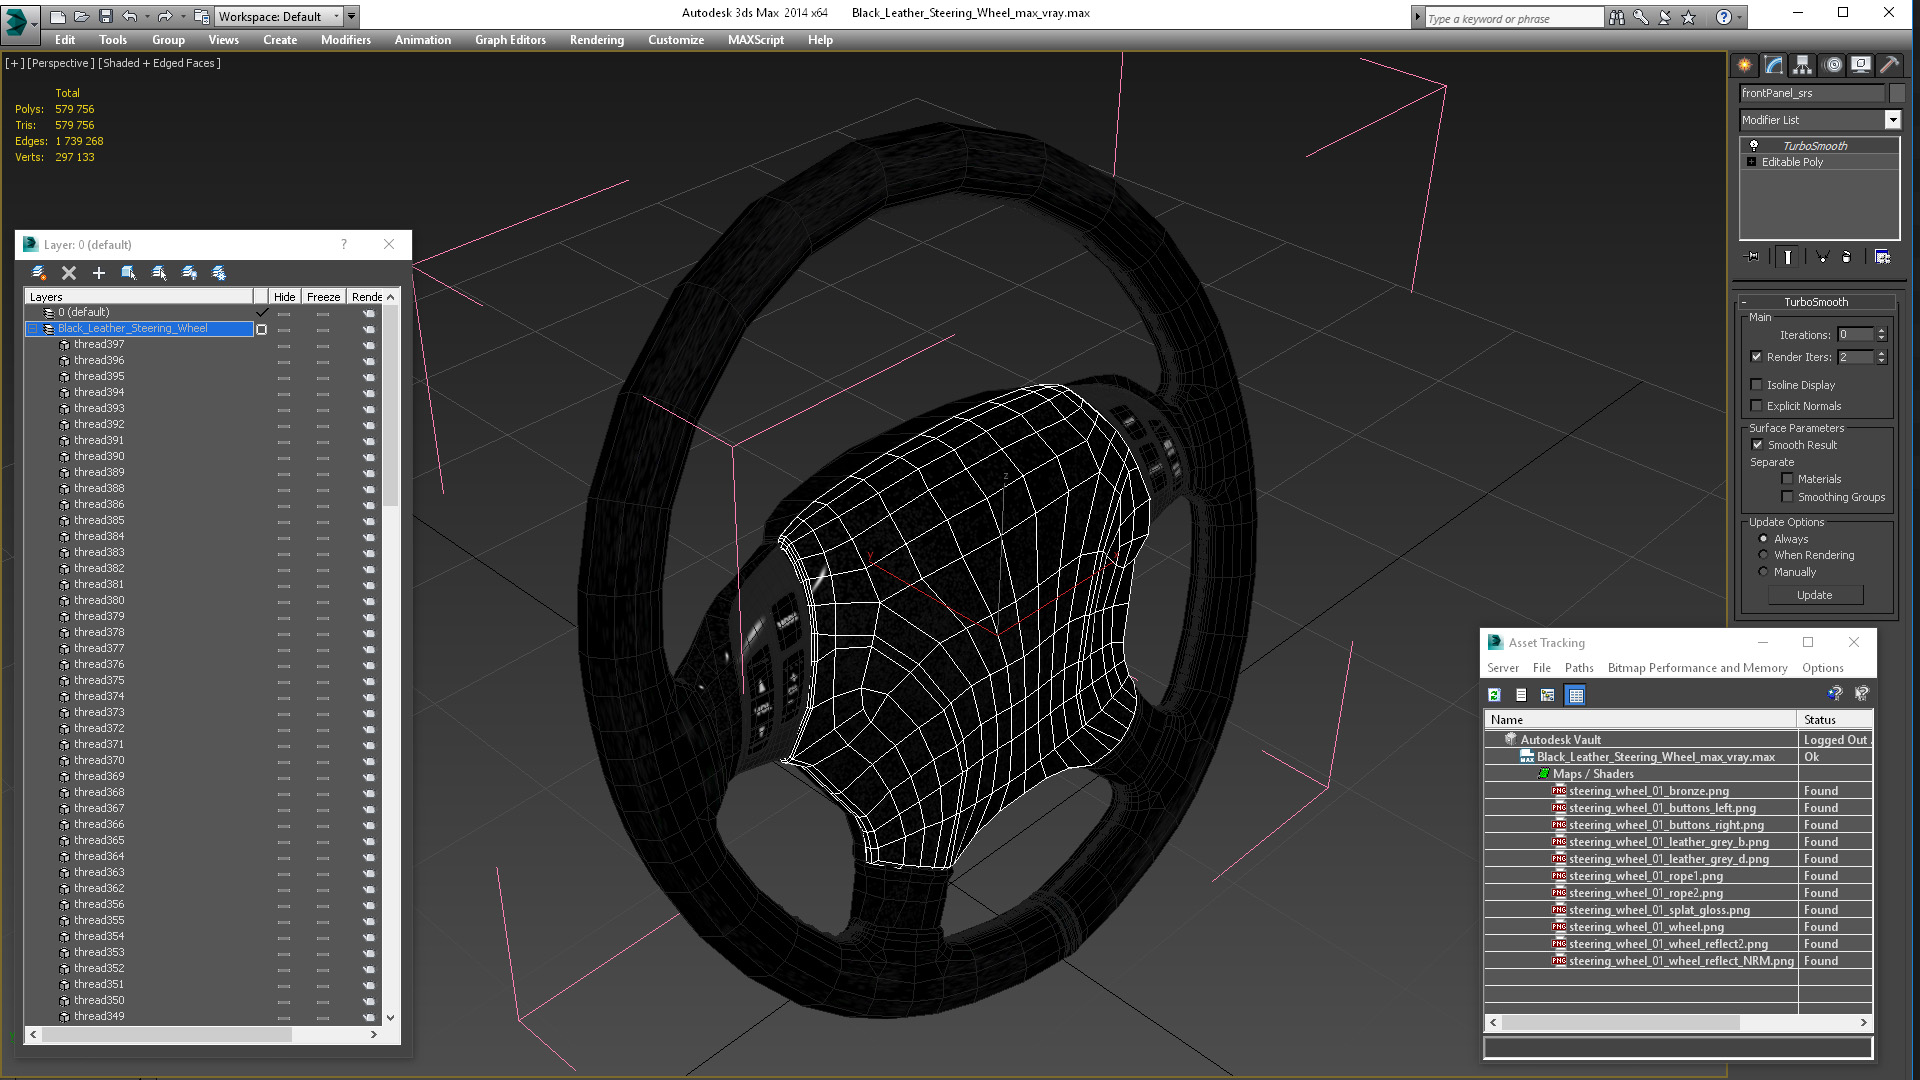Viewport: 1920px width, 1080px height.
Task: Click the Freeze column header in Layer dialog
Action: click(323, 297)
